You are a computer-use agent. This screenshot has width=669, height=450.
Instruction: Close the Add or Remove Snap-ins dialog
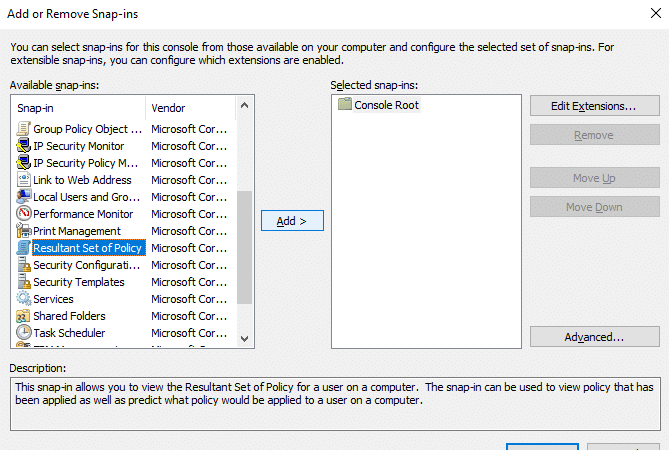[x=656, y=13]
